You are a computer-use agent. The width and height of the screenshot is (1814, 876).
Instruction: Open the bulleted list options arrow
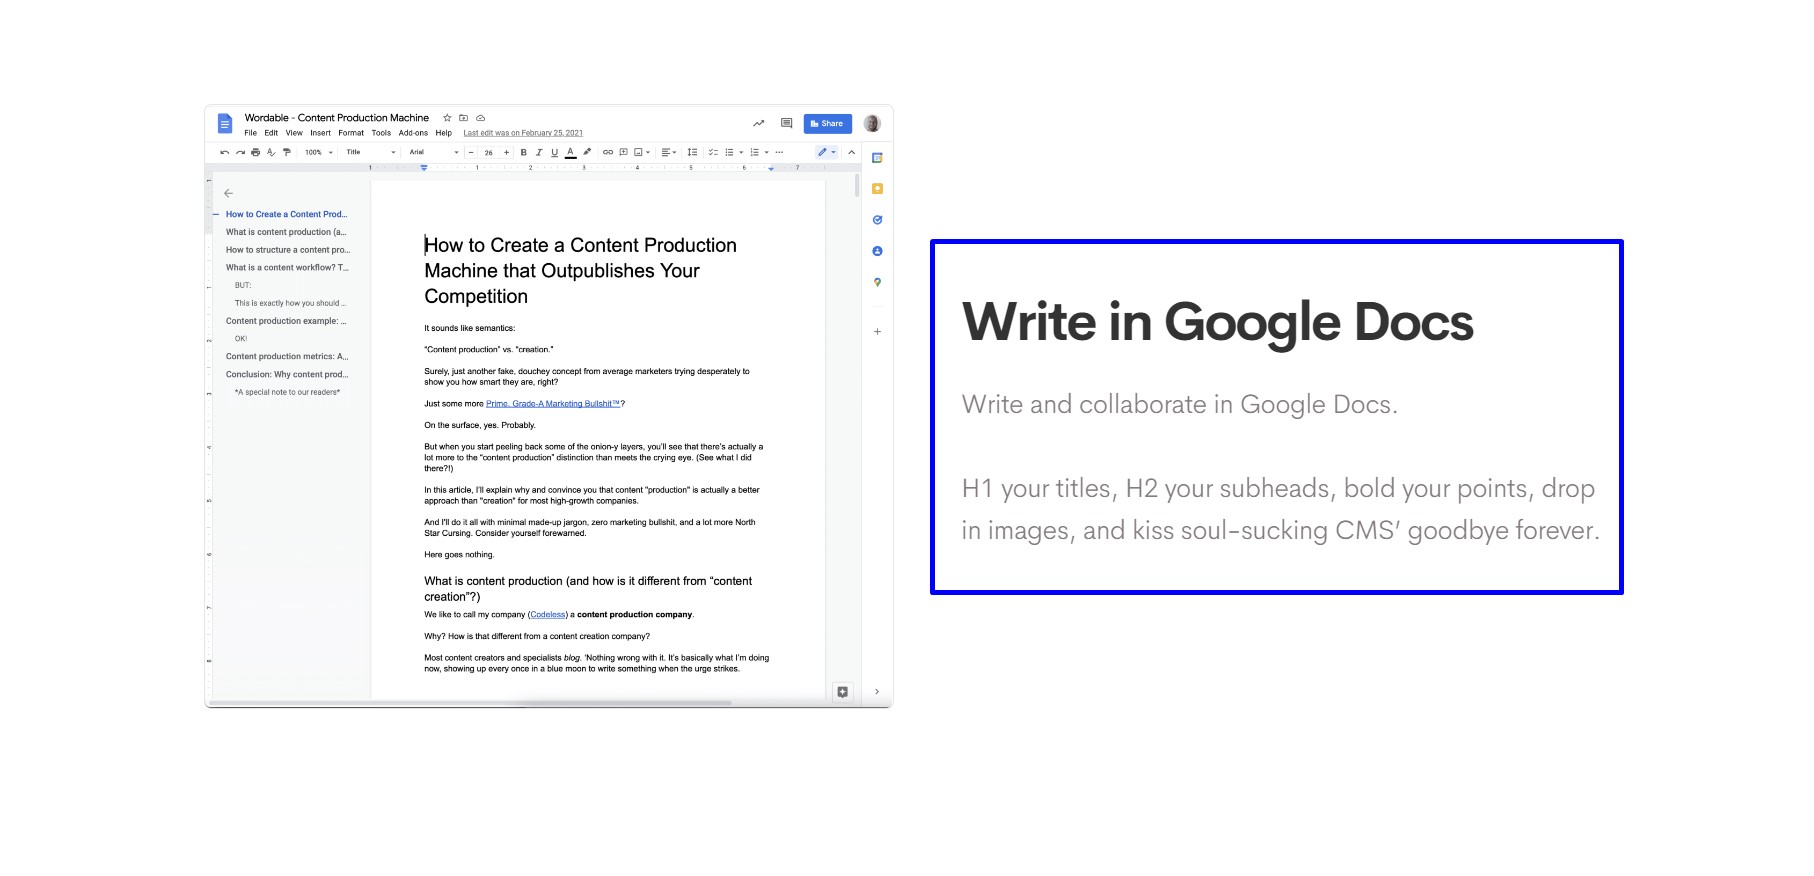(741, 152)
